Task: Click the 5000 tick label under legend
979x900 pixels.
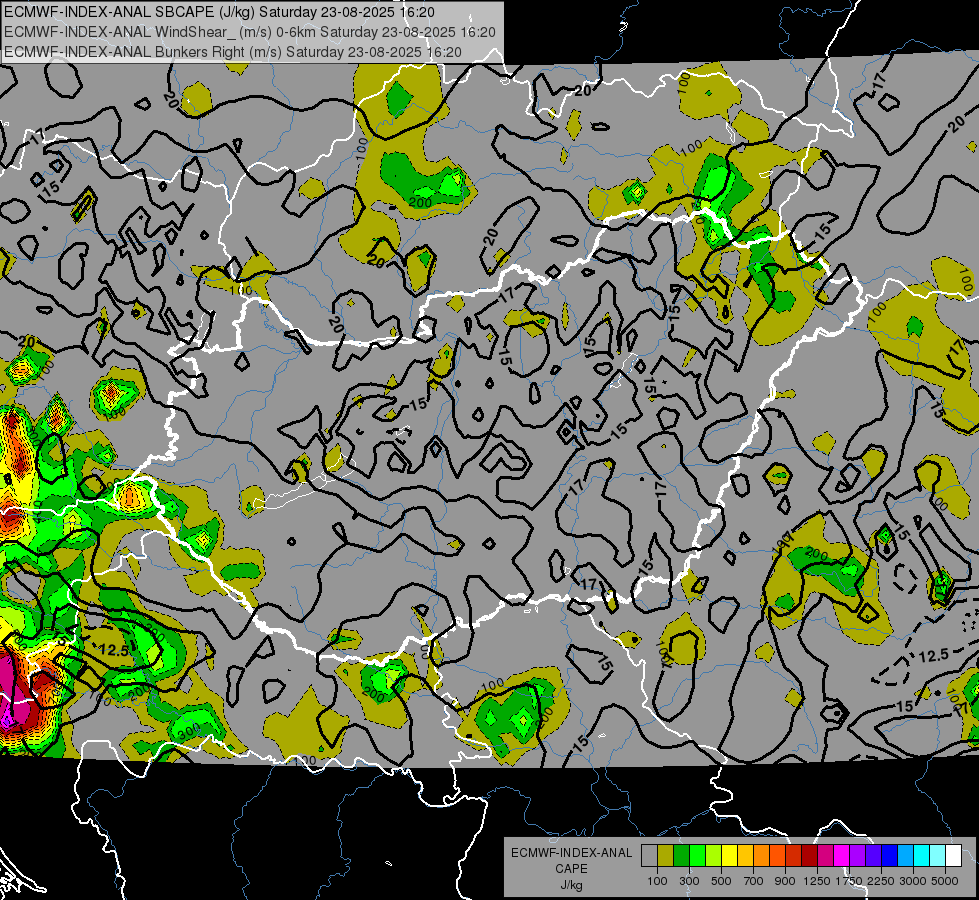Action: (945, 881)
